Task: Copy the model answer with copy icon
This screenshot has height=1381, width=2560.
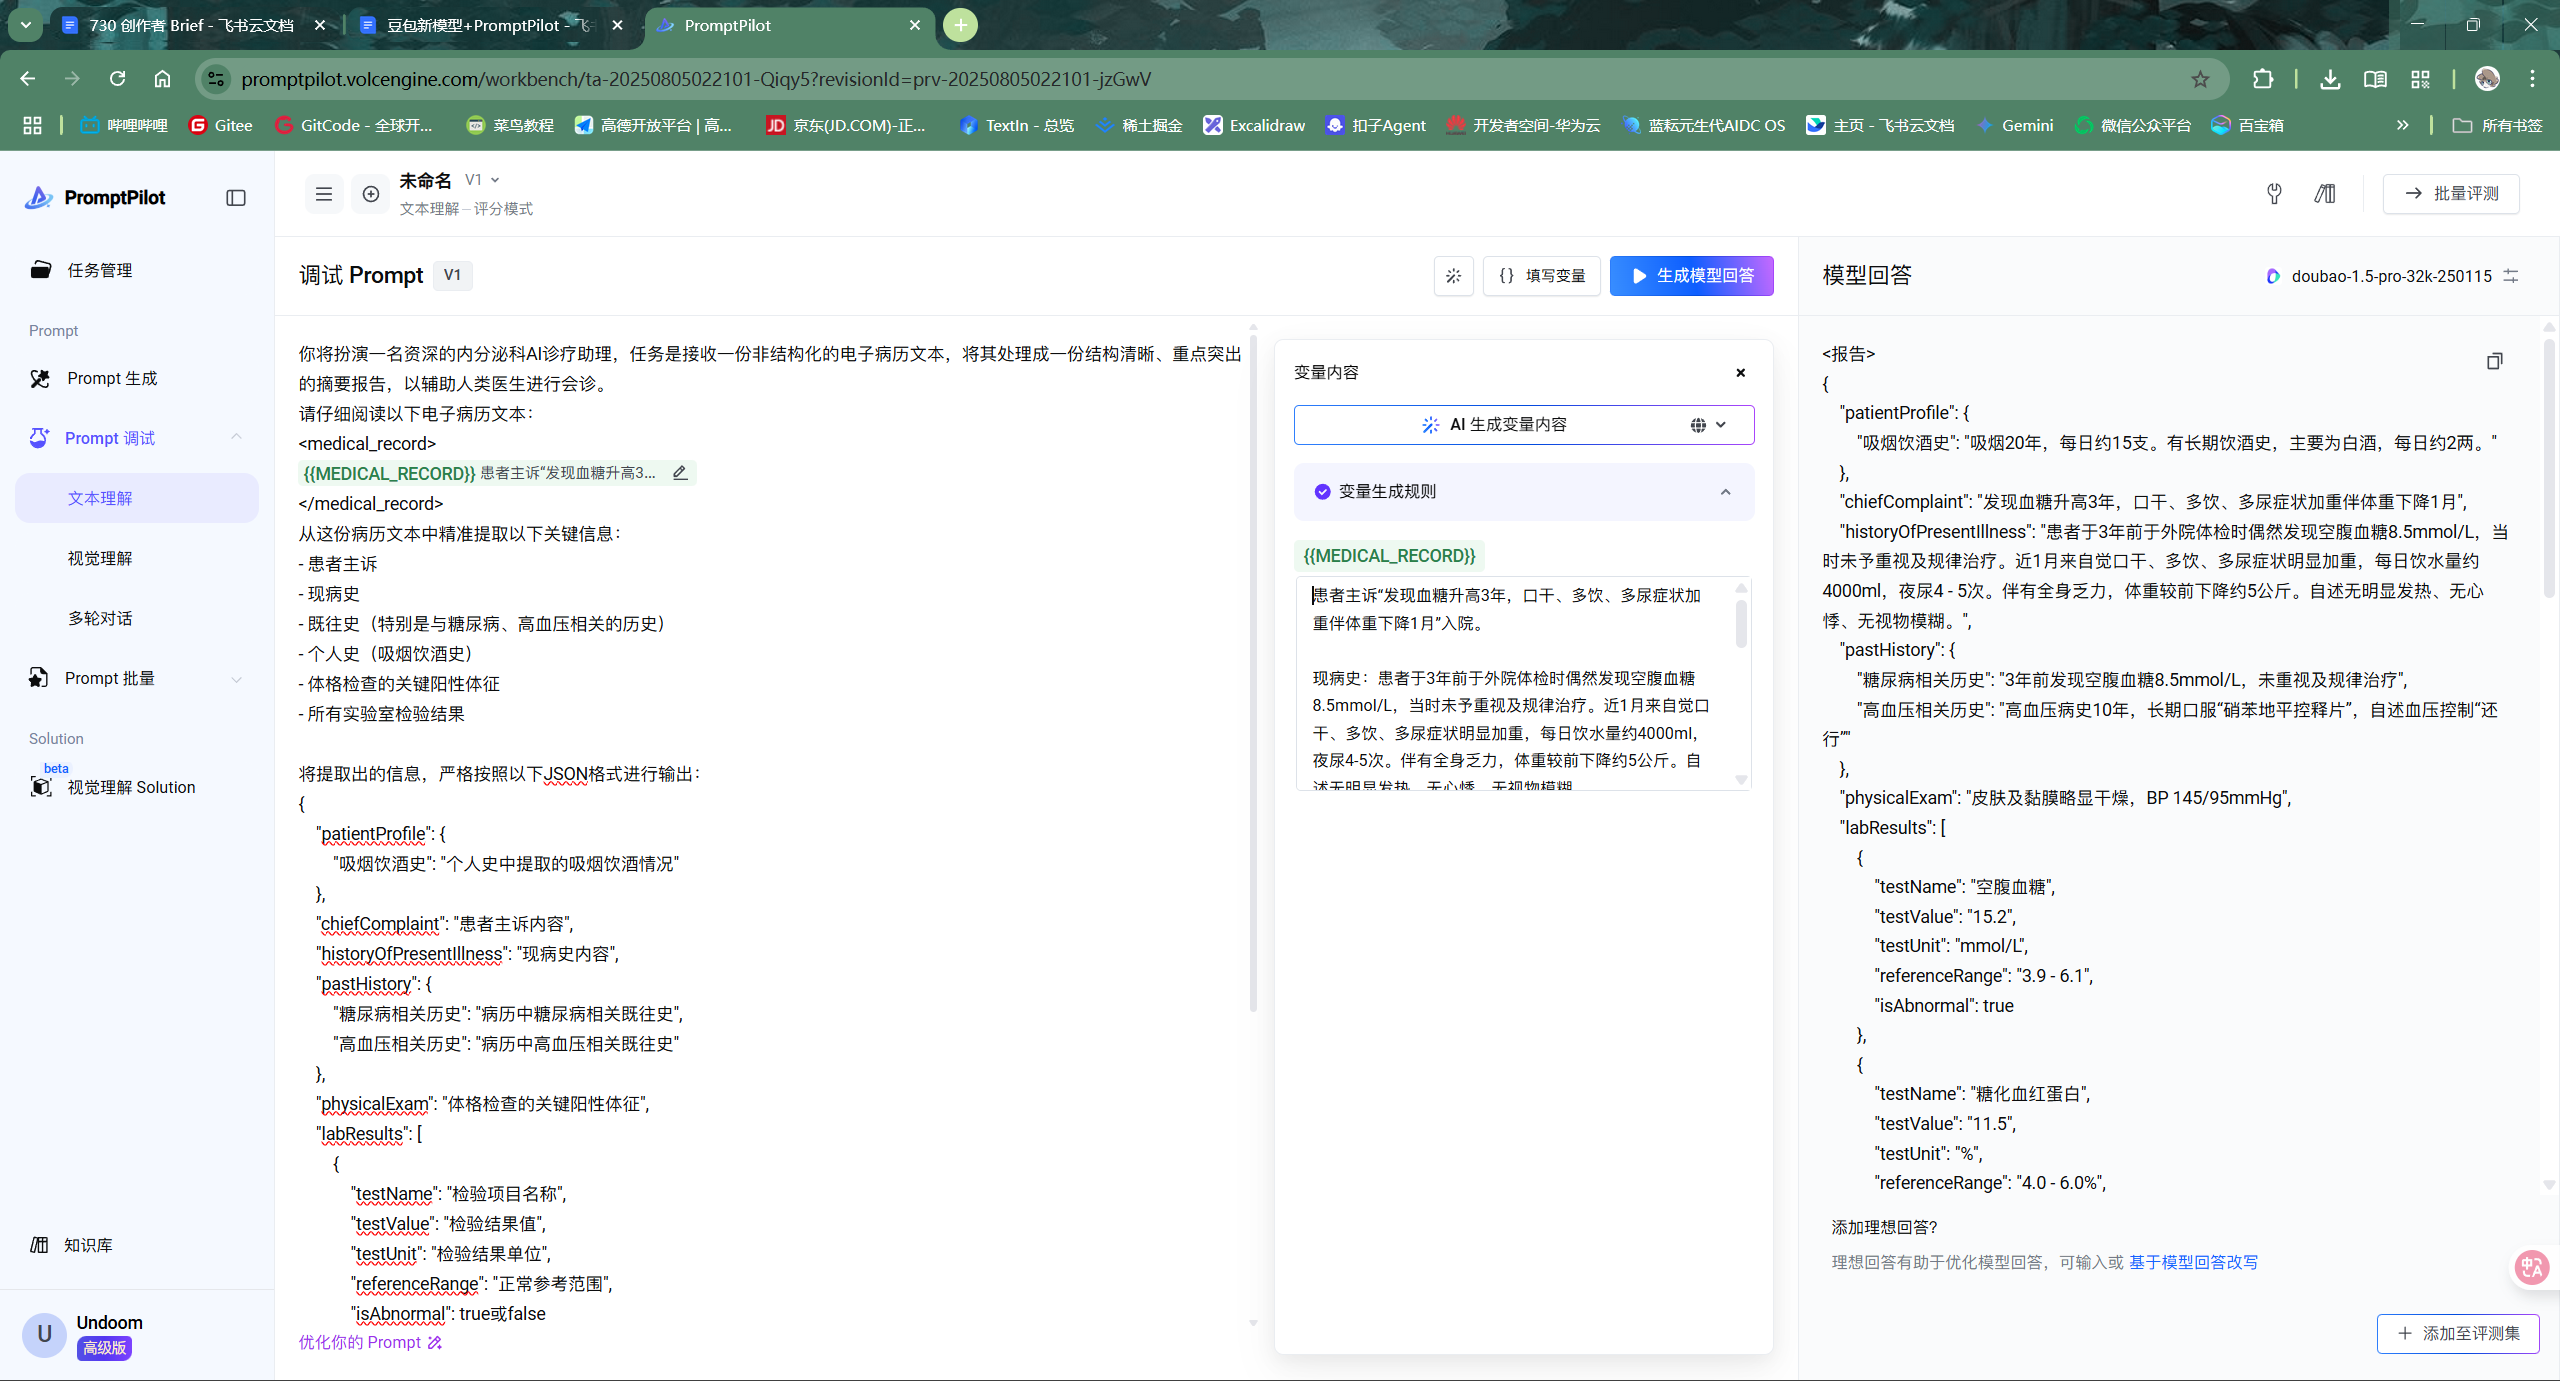Action: click(2494, 361)
